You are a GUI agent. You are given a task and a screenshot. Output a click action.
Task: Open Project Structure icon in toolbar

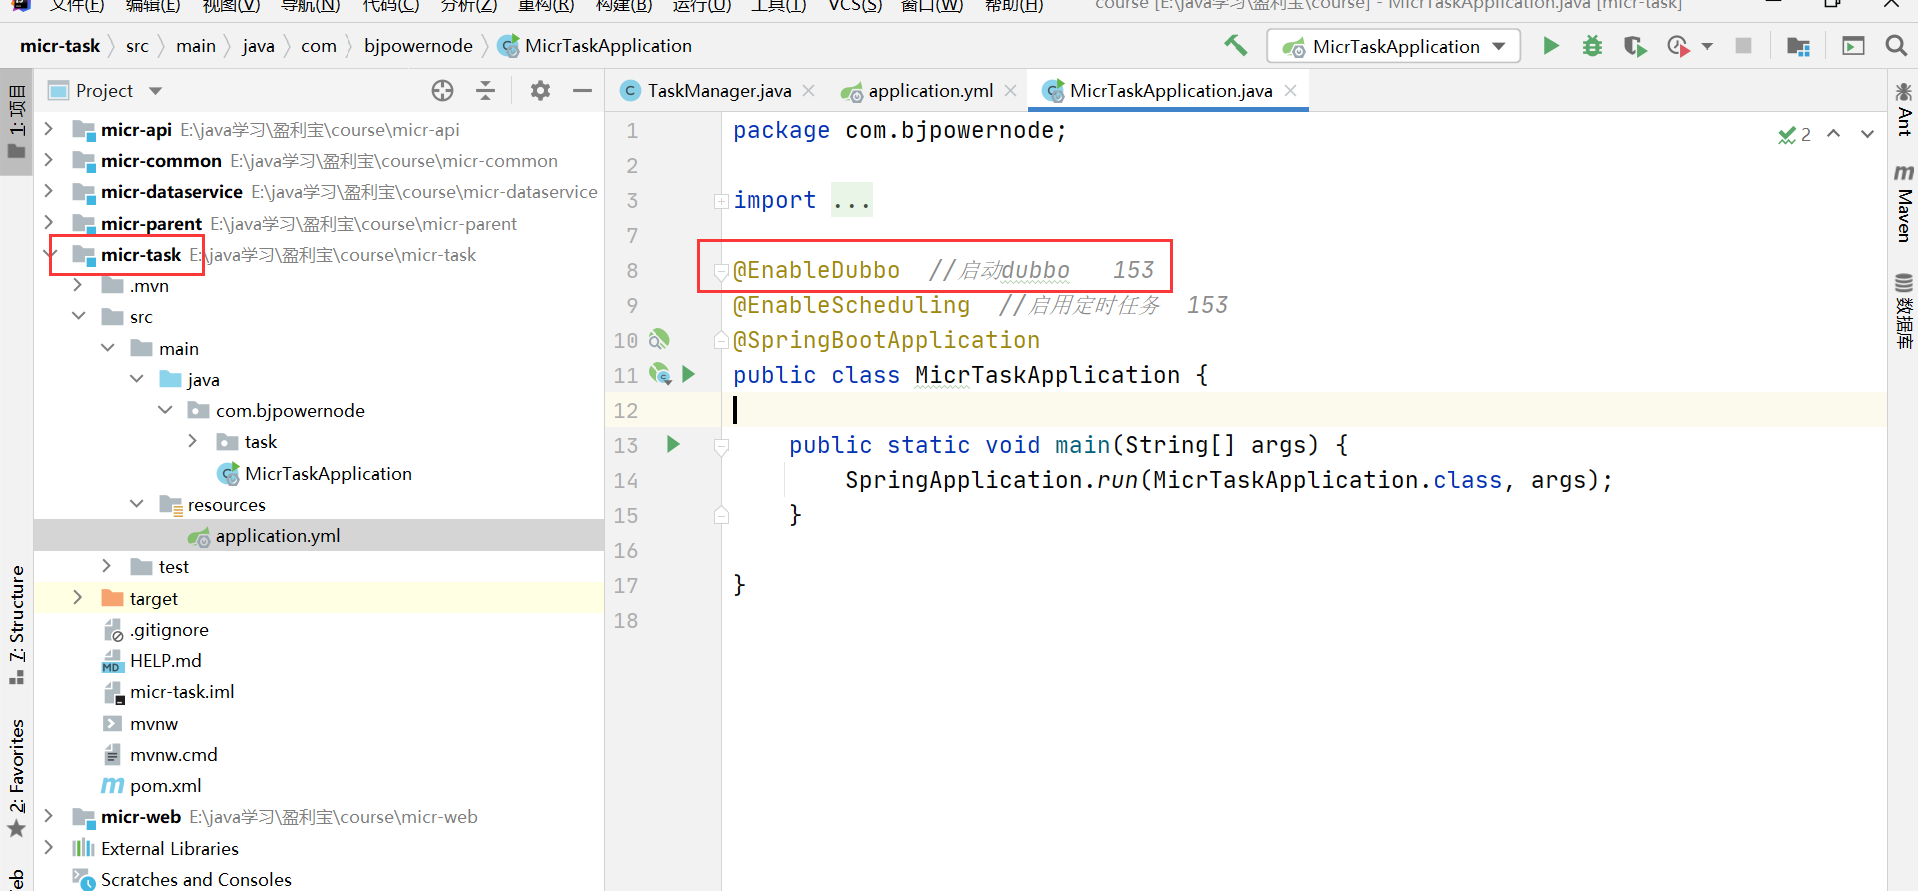(x=1798, y=46)
